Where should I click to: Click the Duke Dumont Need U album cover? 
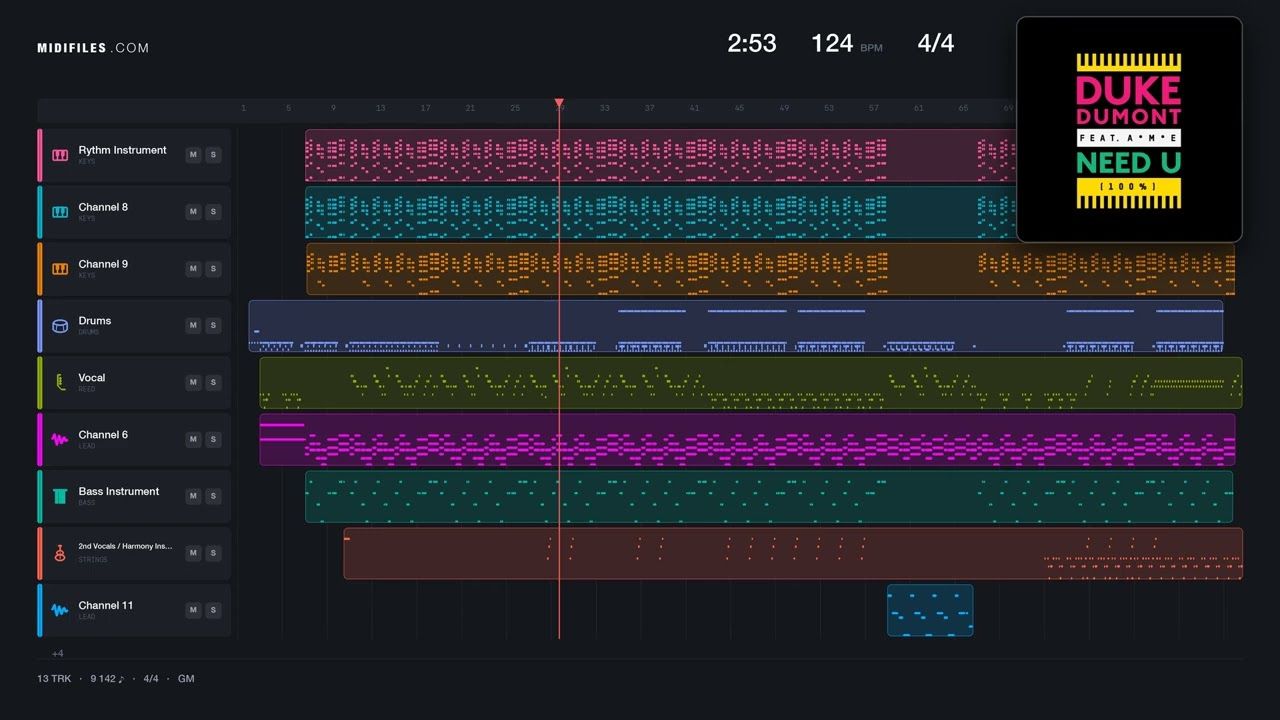click(x=1129, y=130)
